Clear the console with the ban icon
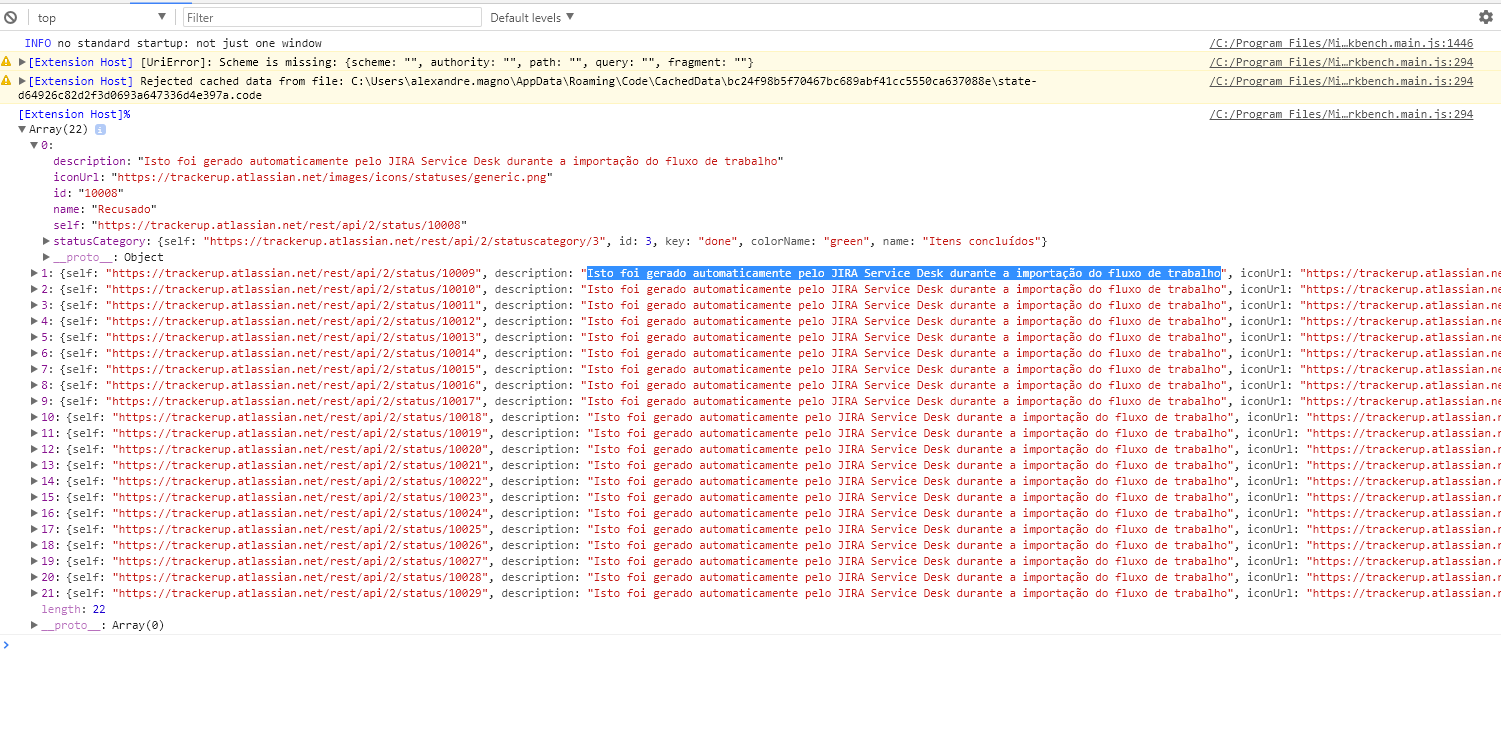 [x=11, y=17]
